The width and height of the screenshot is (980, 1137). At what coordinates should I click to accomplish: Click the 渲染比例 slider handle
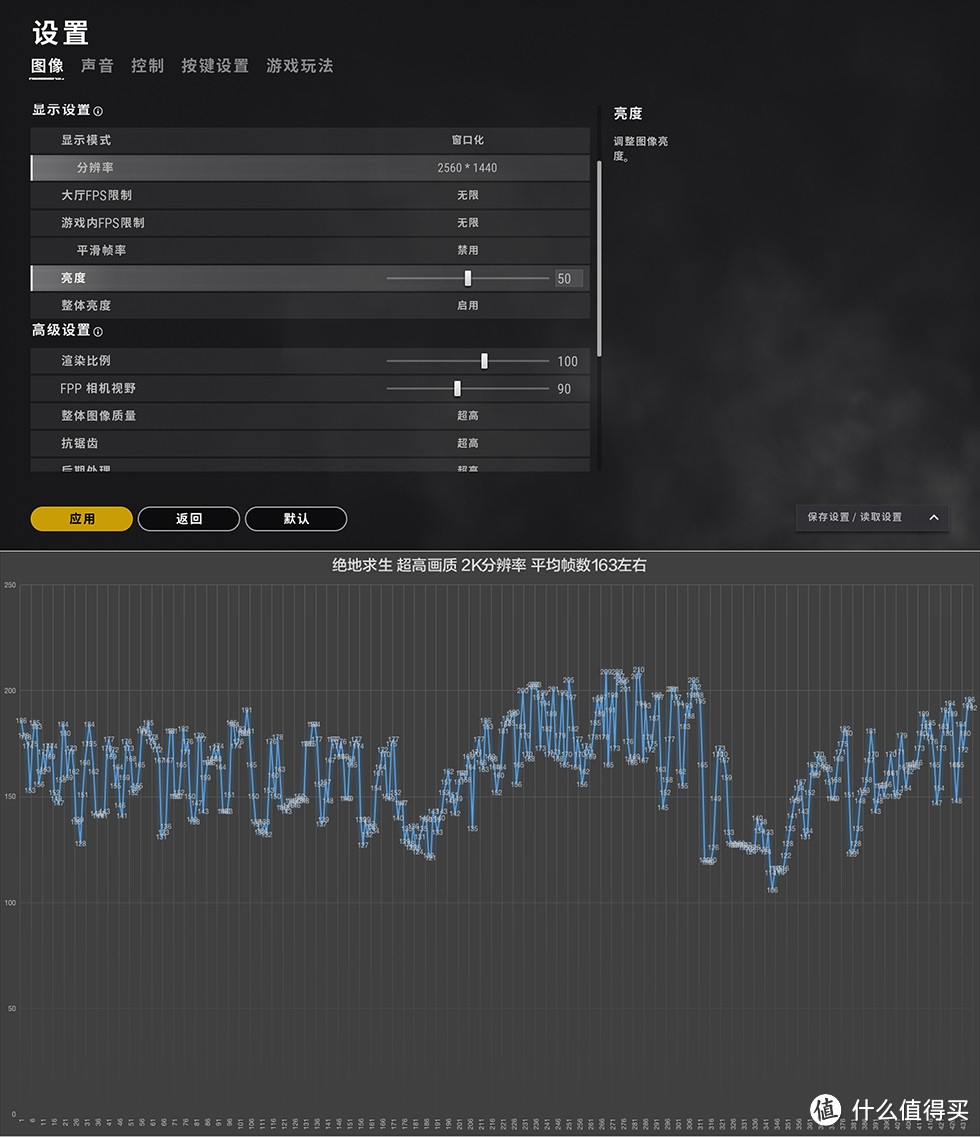[484, 360]
